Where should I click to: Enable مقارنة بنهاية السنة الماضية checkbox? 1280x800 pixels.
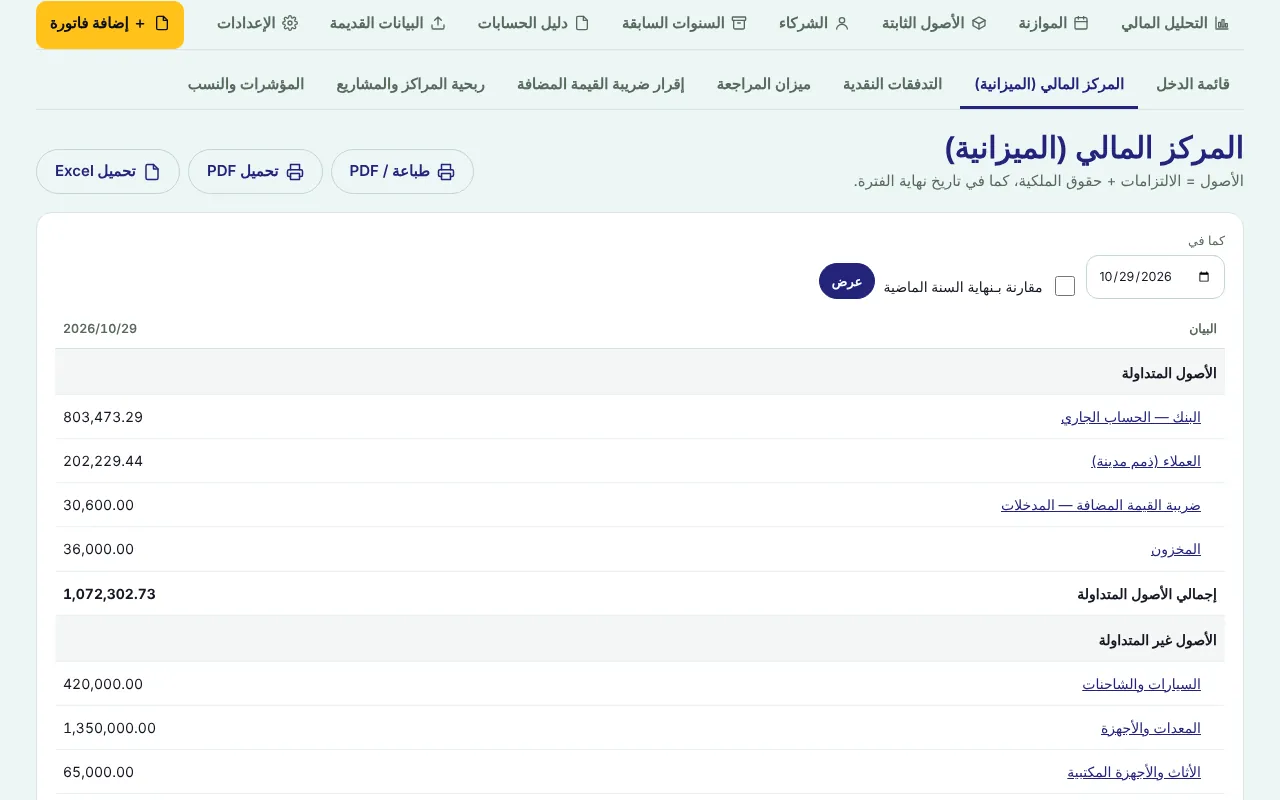[1065, 286]
